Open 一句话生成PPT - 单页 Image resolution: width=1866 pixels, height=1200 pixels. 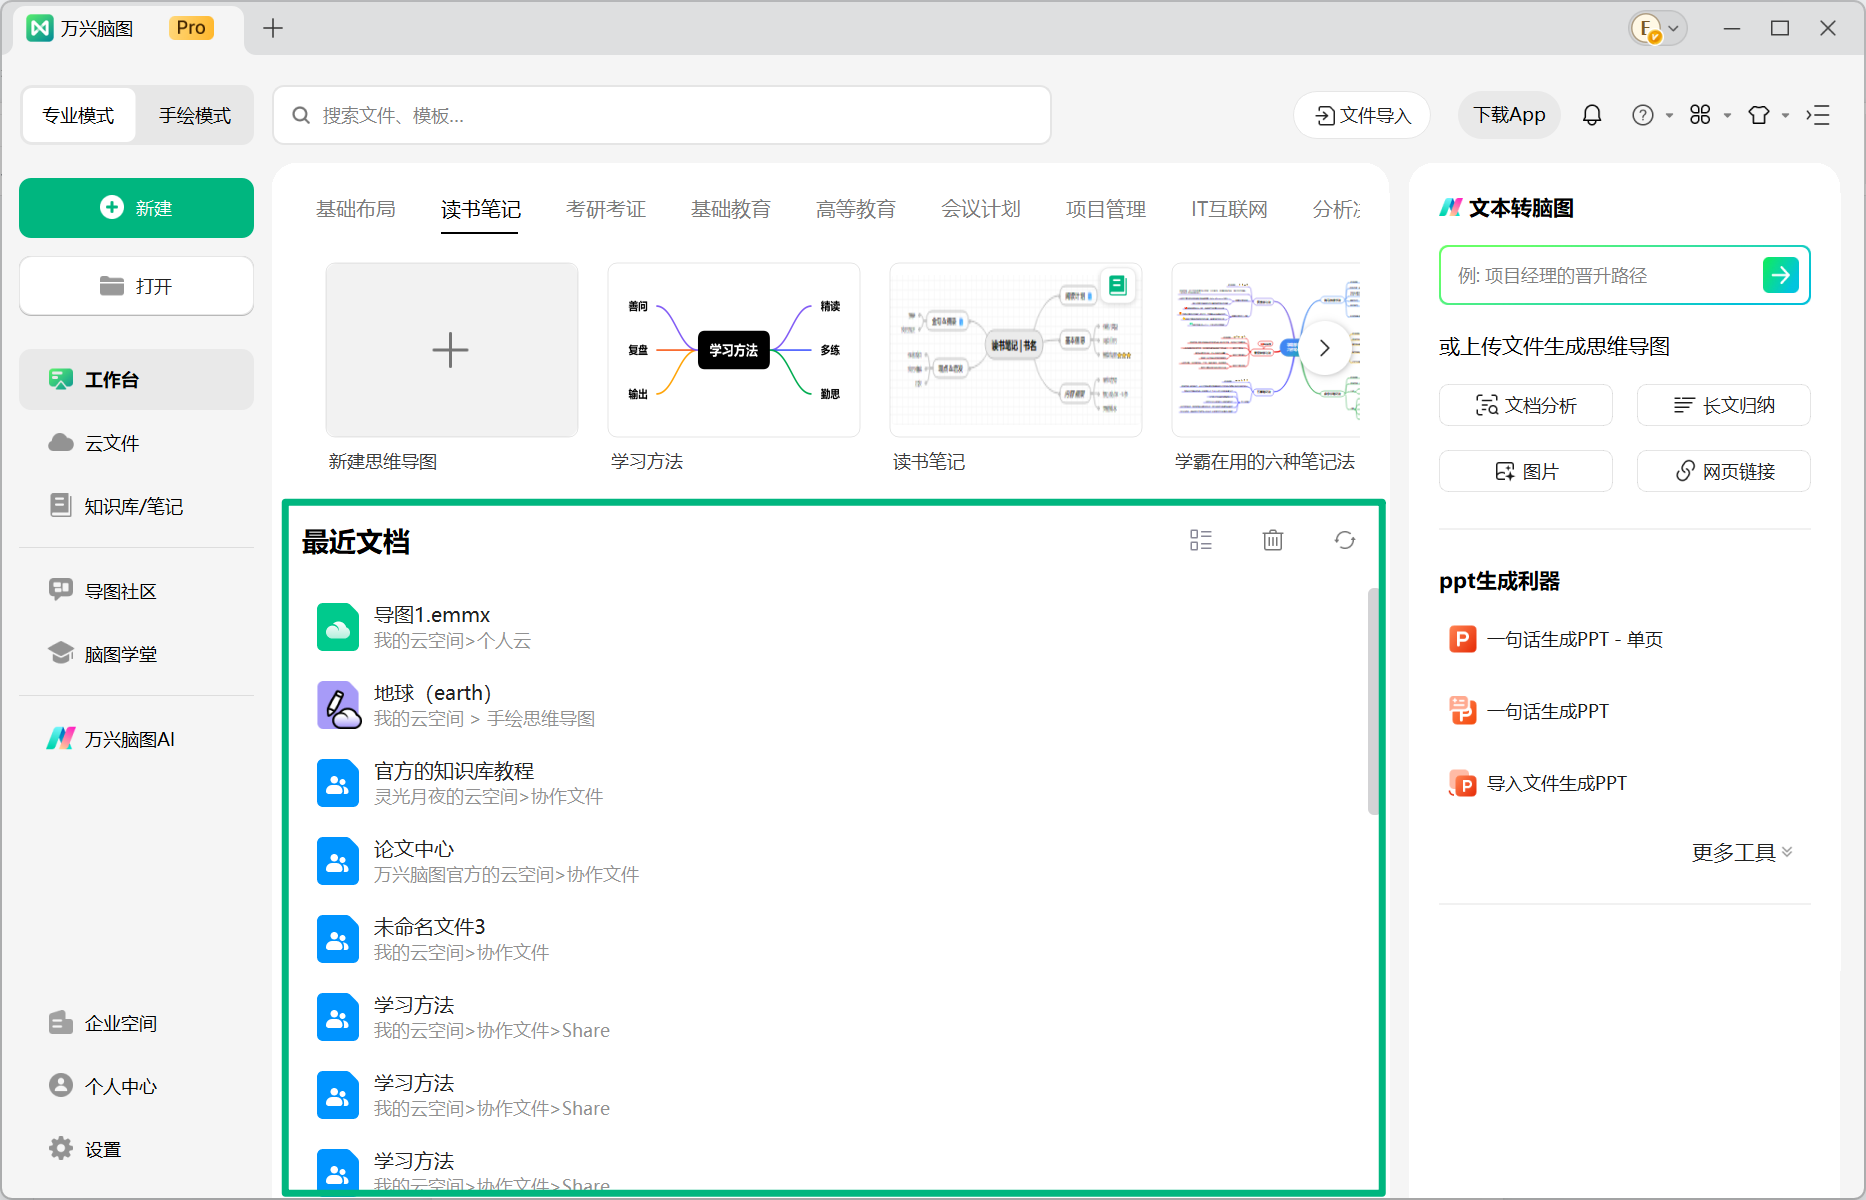coord(1555,639)
